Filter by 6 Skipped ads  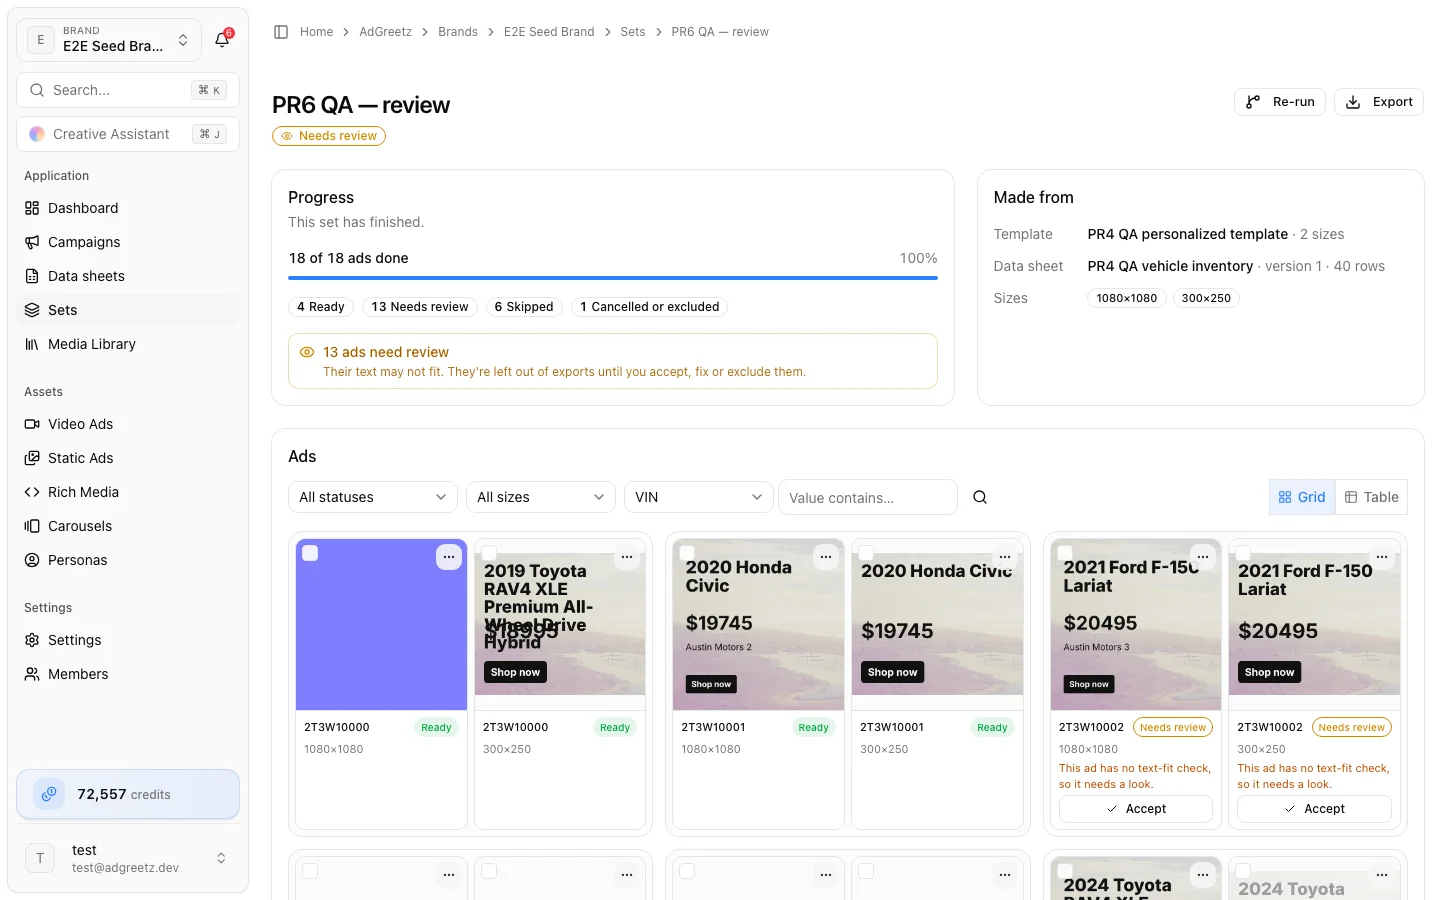524,307
